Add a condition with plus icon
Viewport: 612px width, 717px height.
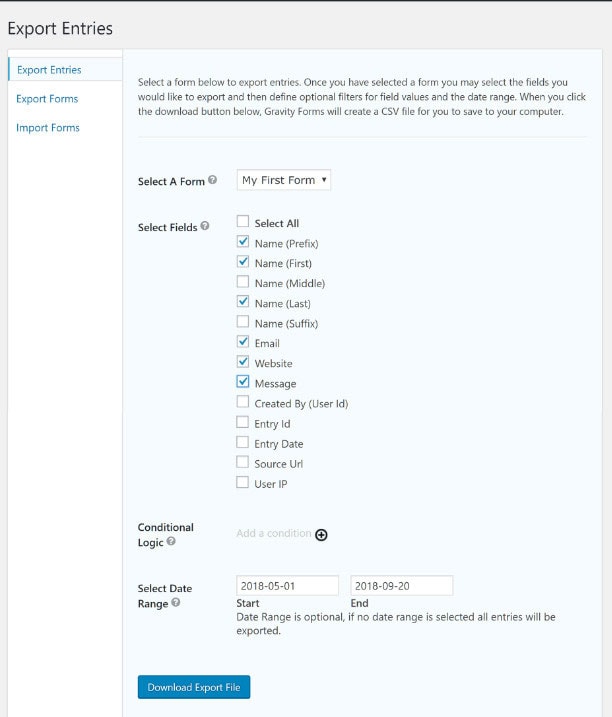(x=321, y=534)
